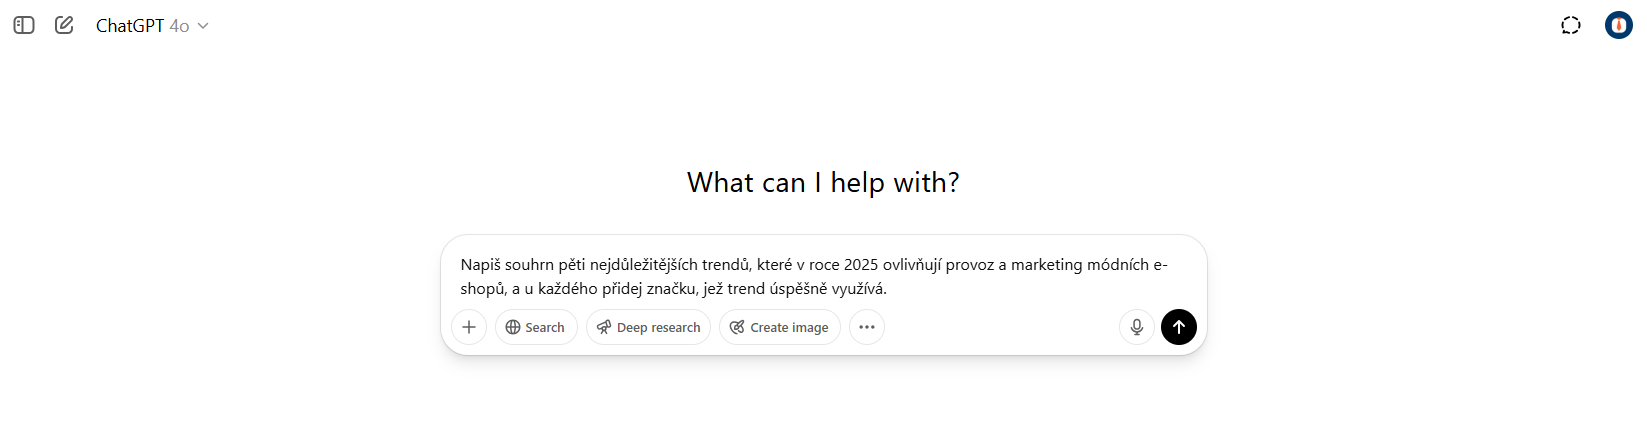This screenshot has width=1647, height=448.
Task: Open the ChatGPT 4o model selector
Action: pos(151,26)
